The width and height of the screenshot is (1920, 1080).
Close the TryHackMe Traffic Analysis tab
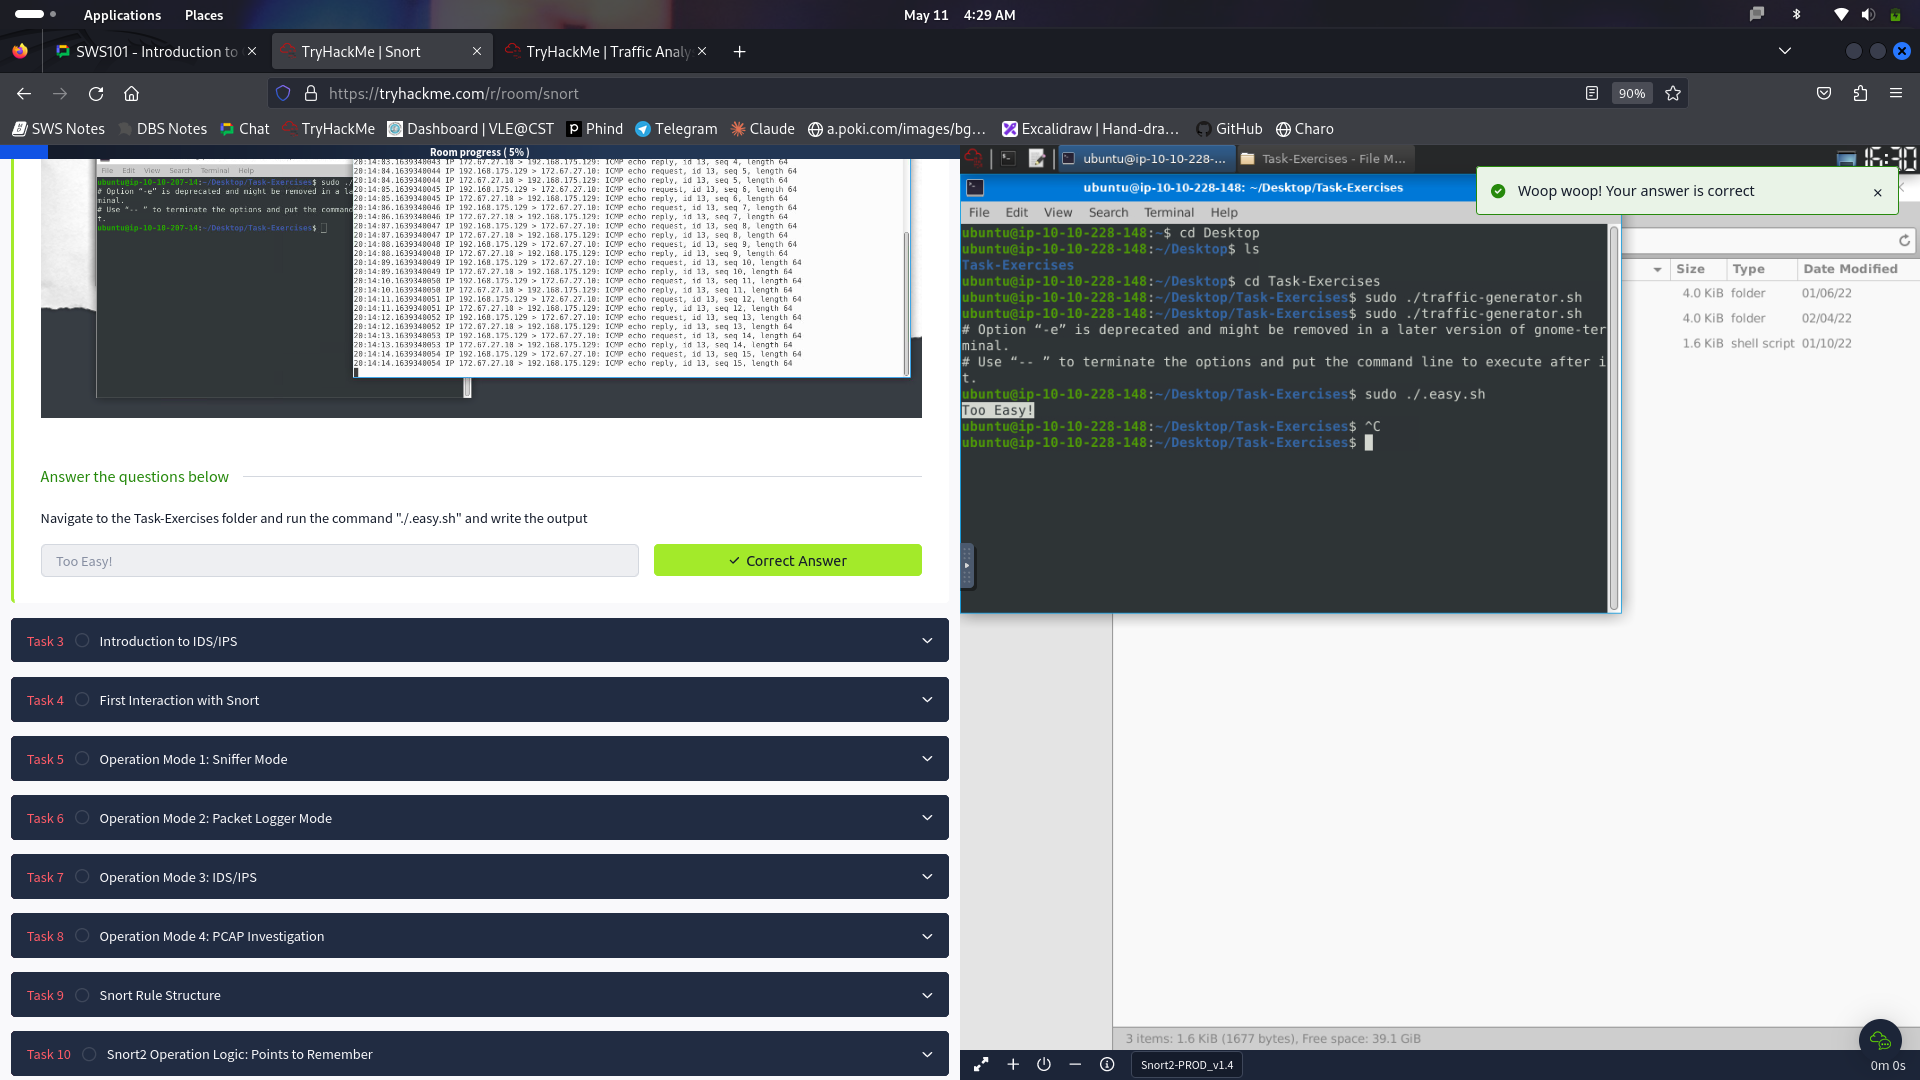(x=702, y=51)
